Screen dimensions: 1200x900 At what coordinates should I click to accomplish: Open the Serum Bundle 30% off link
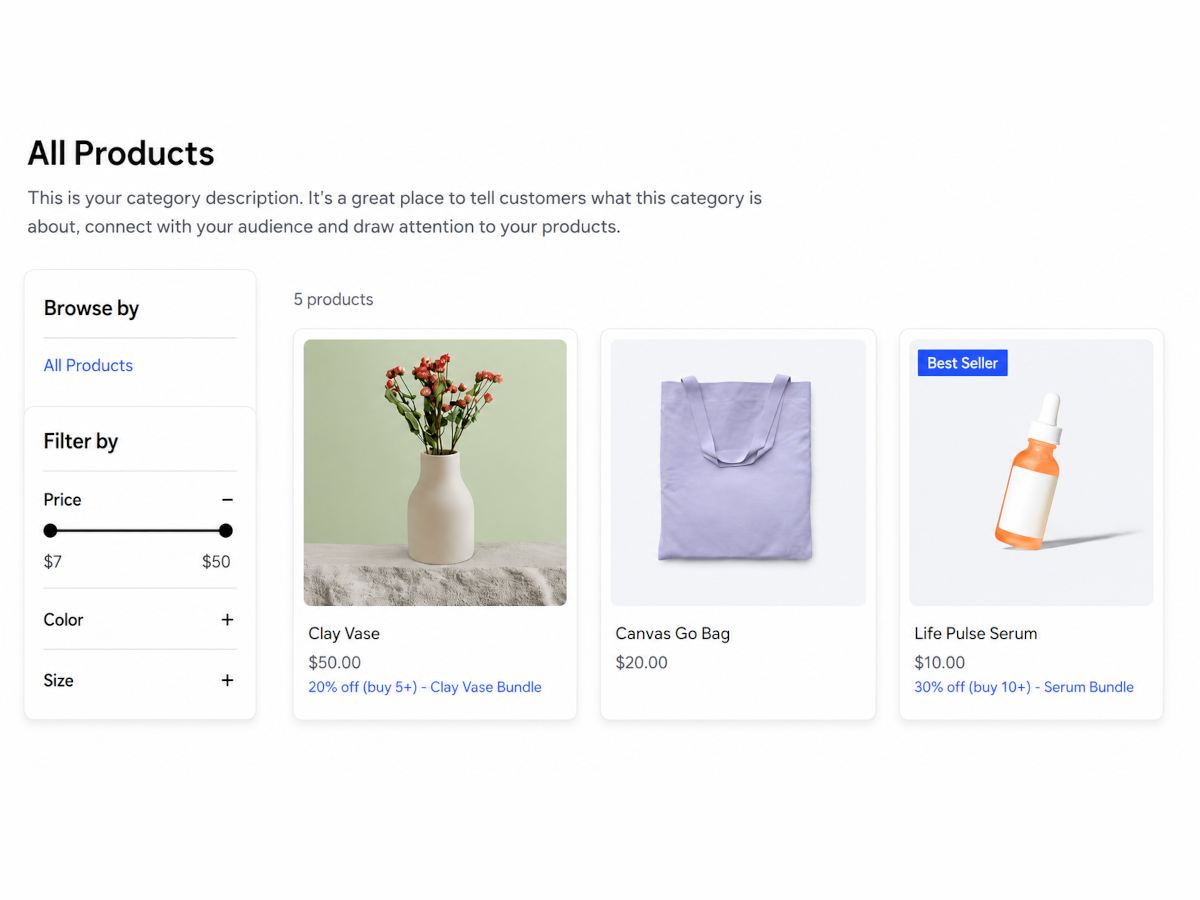[1024, 687]
